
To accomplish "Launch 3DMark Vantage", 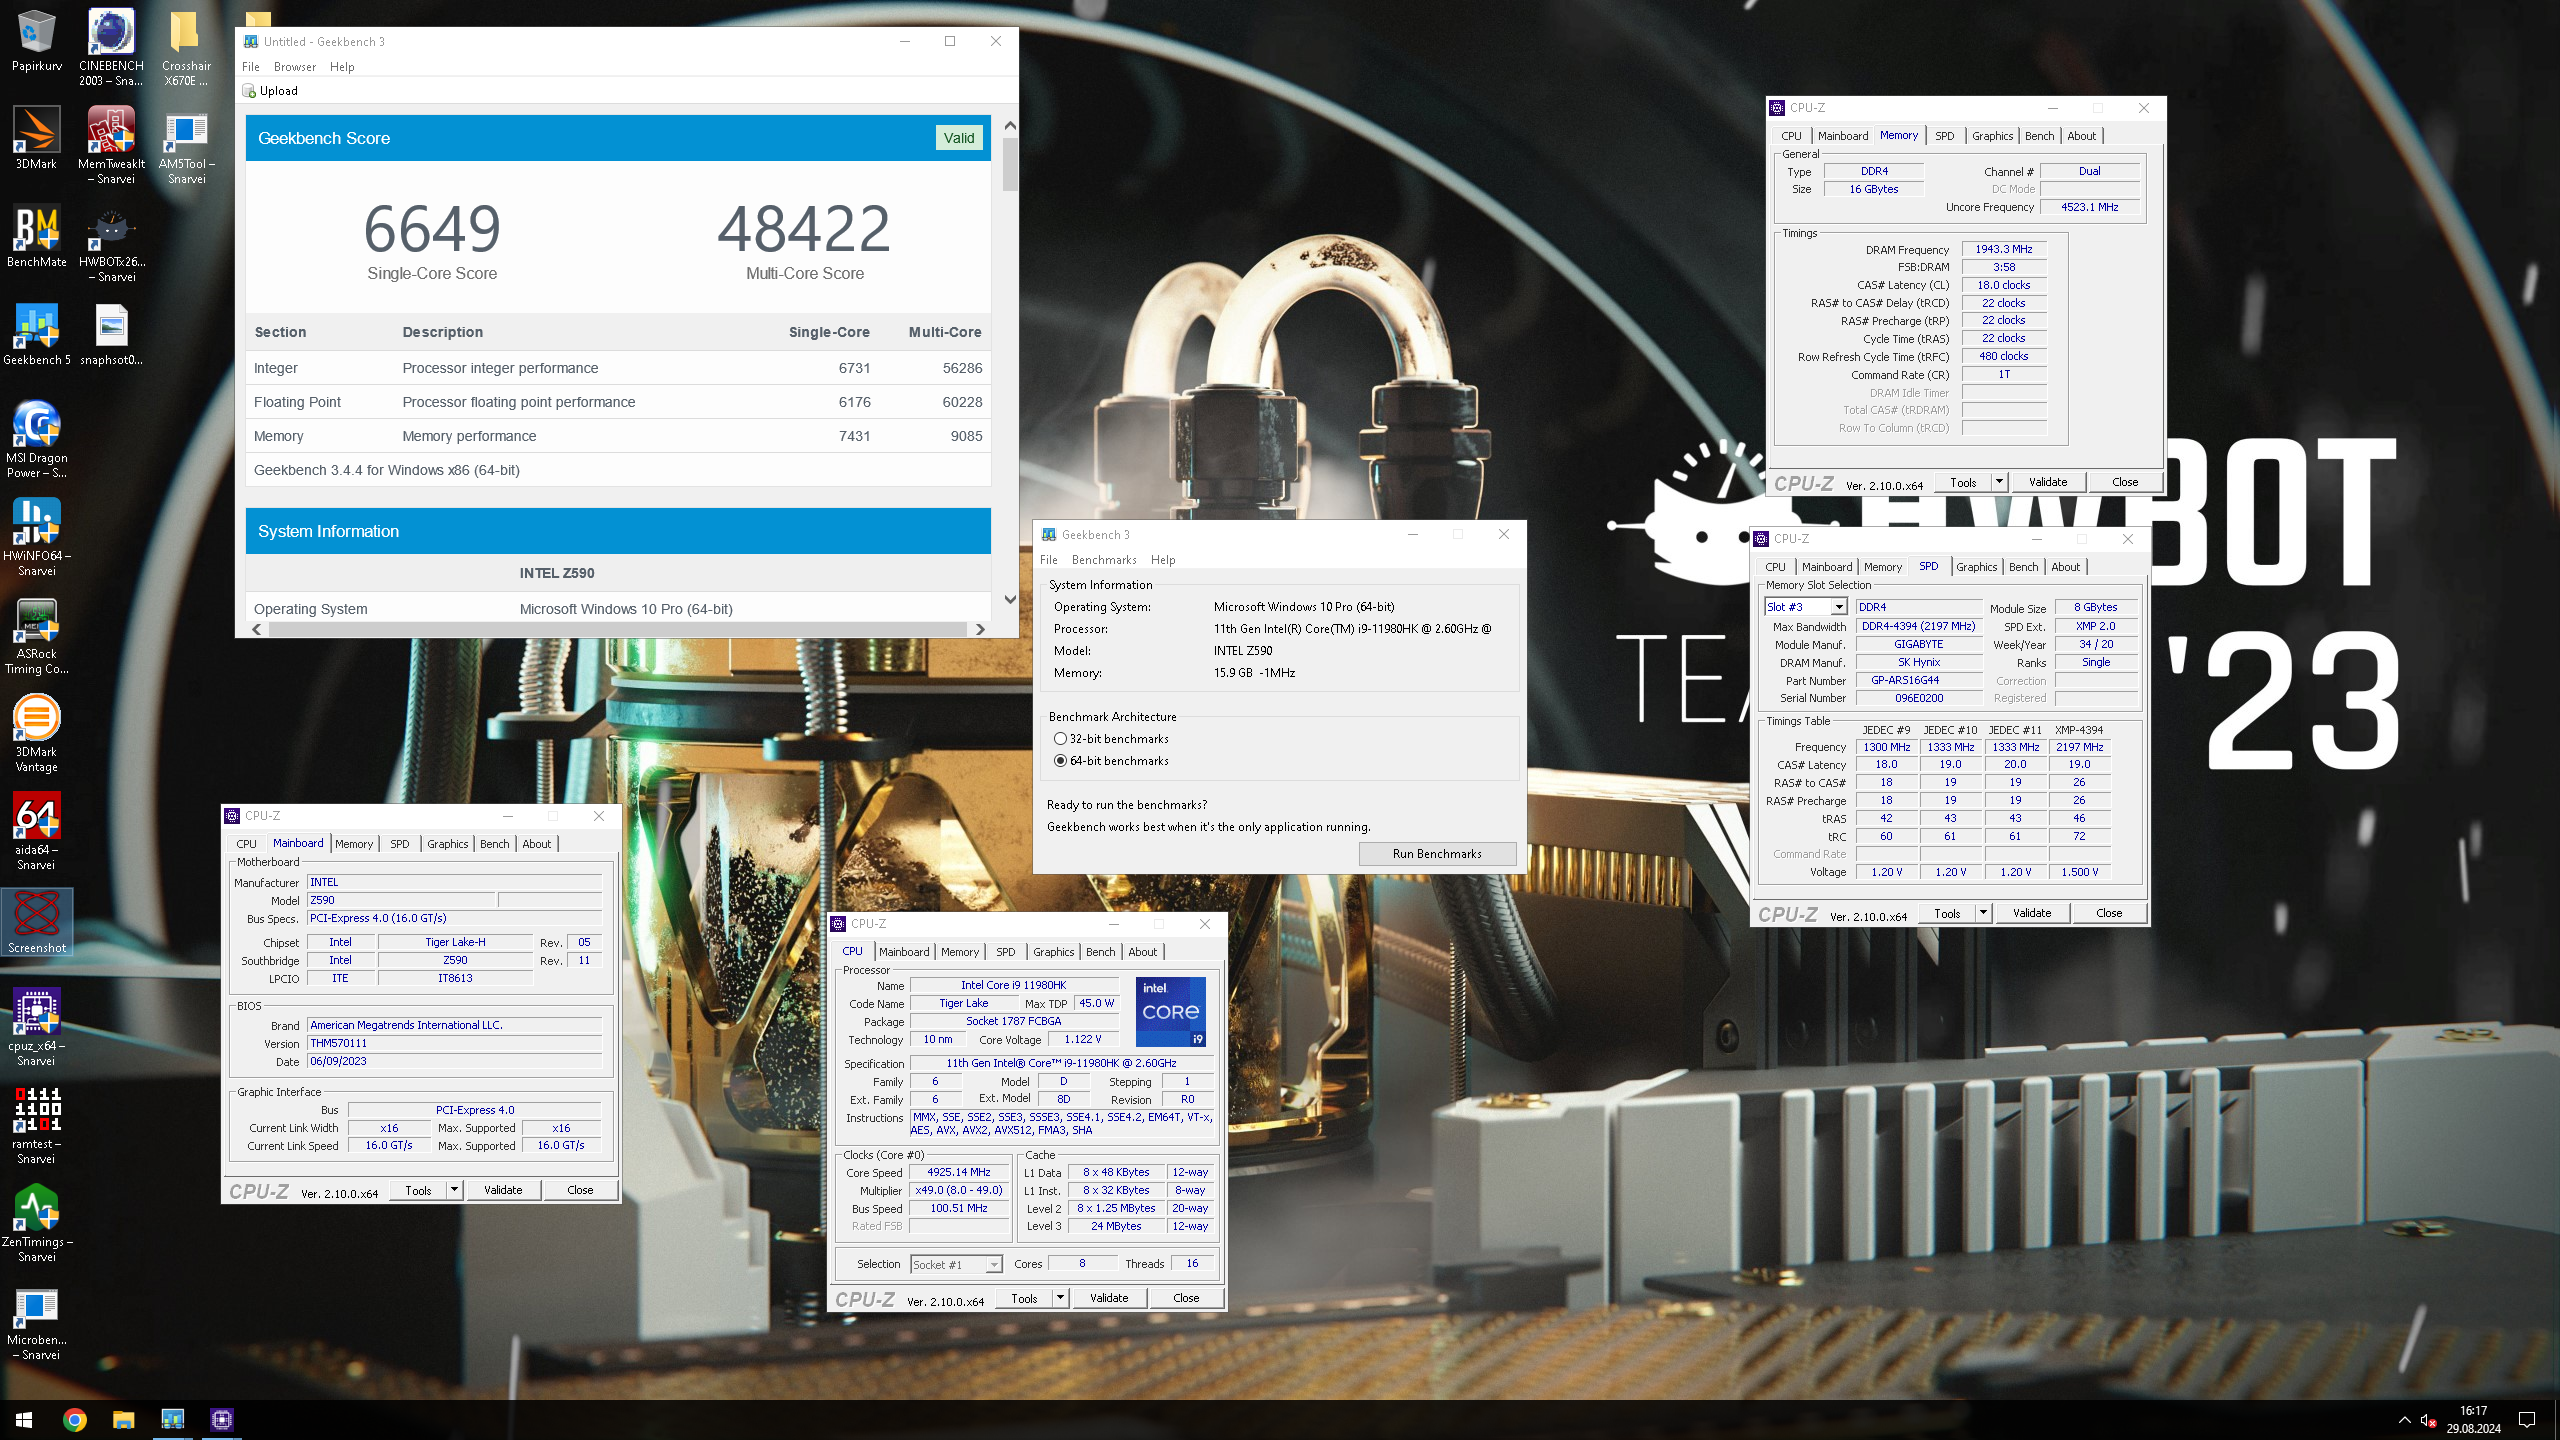I will click(x=37, y=733).
